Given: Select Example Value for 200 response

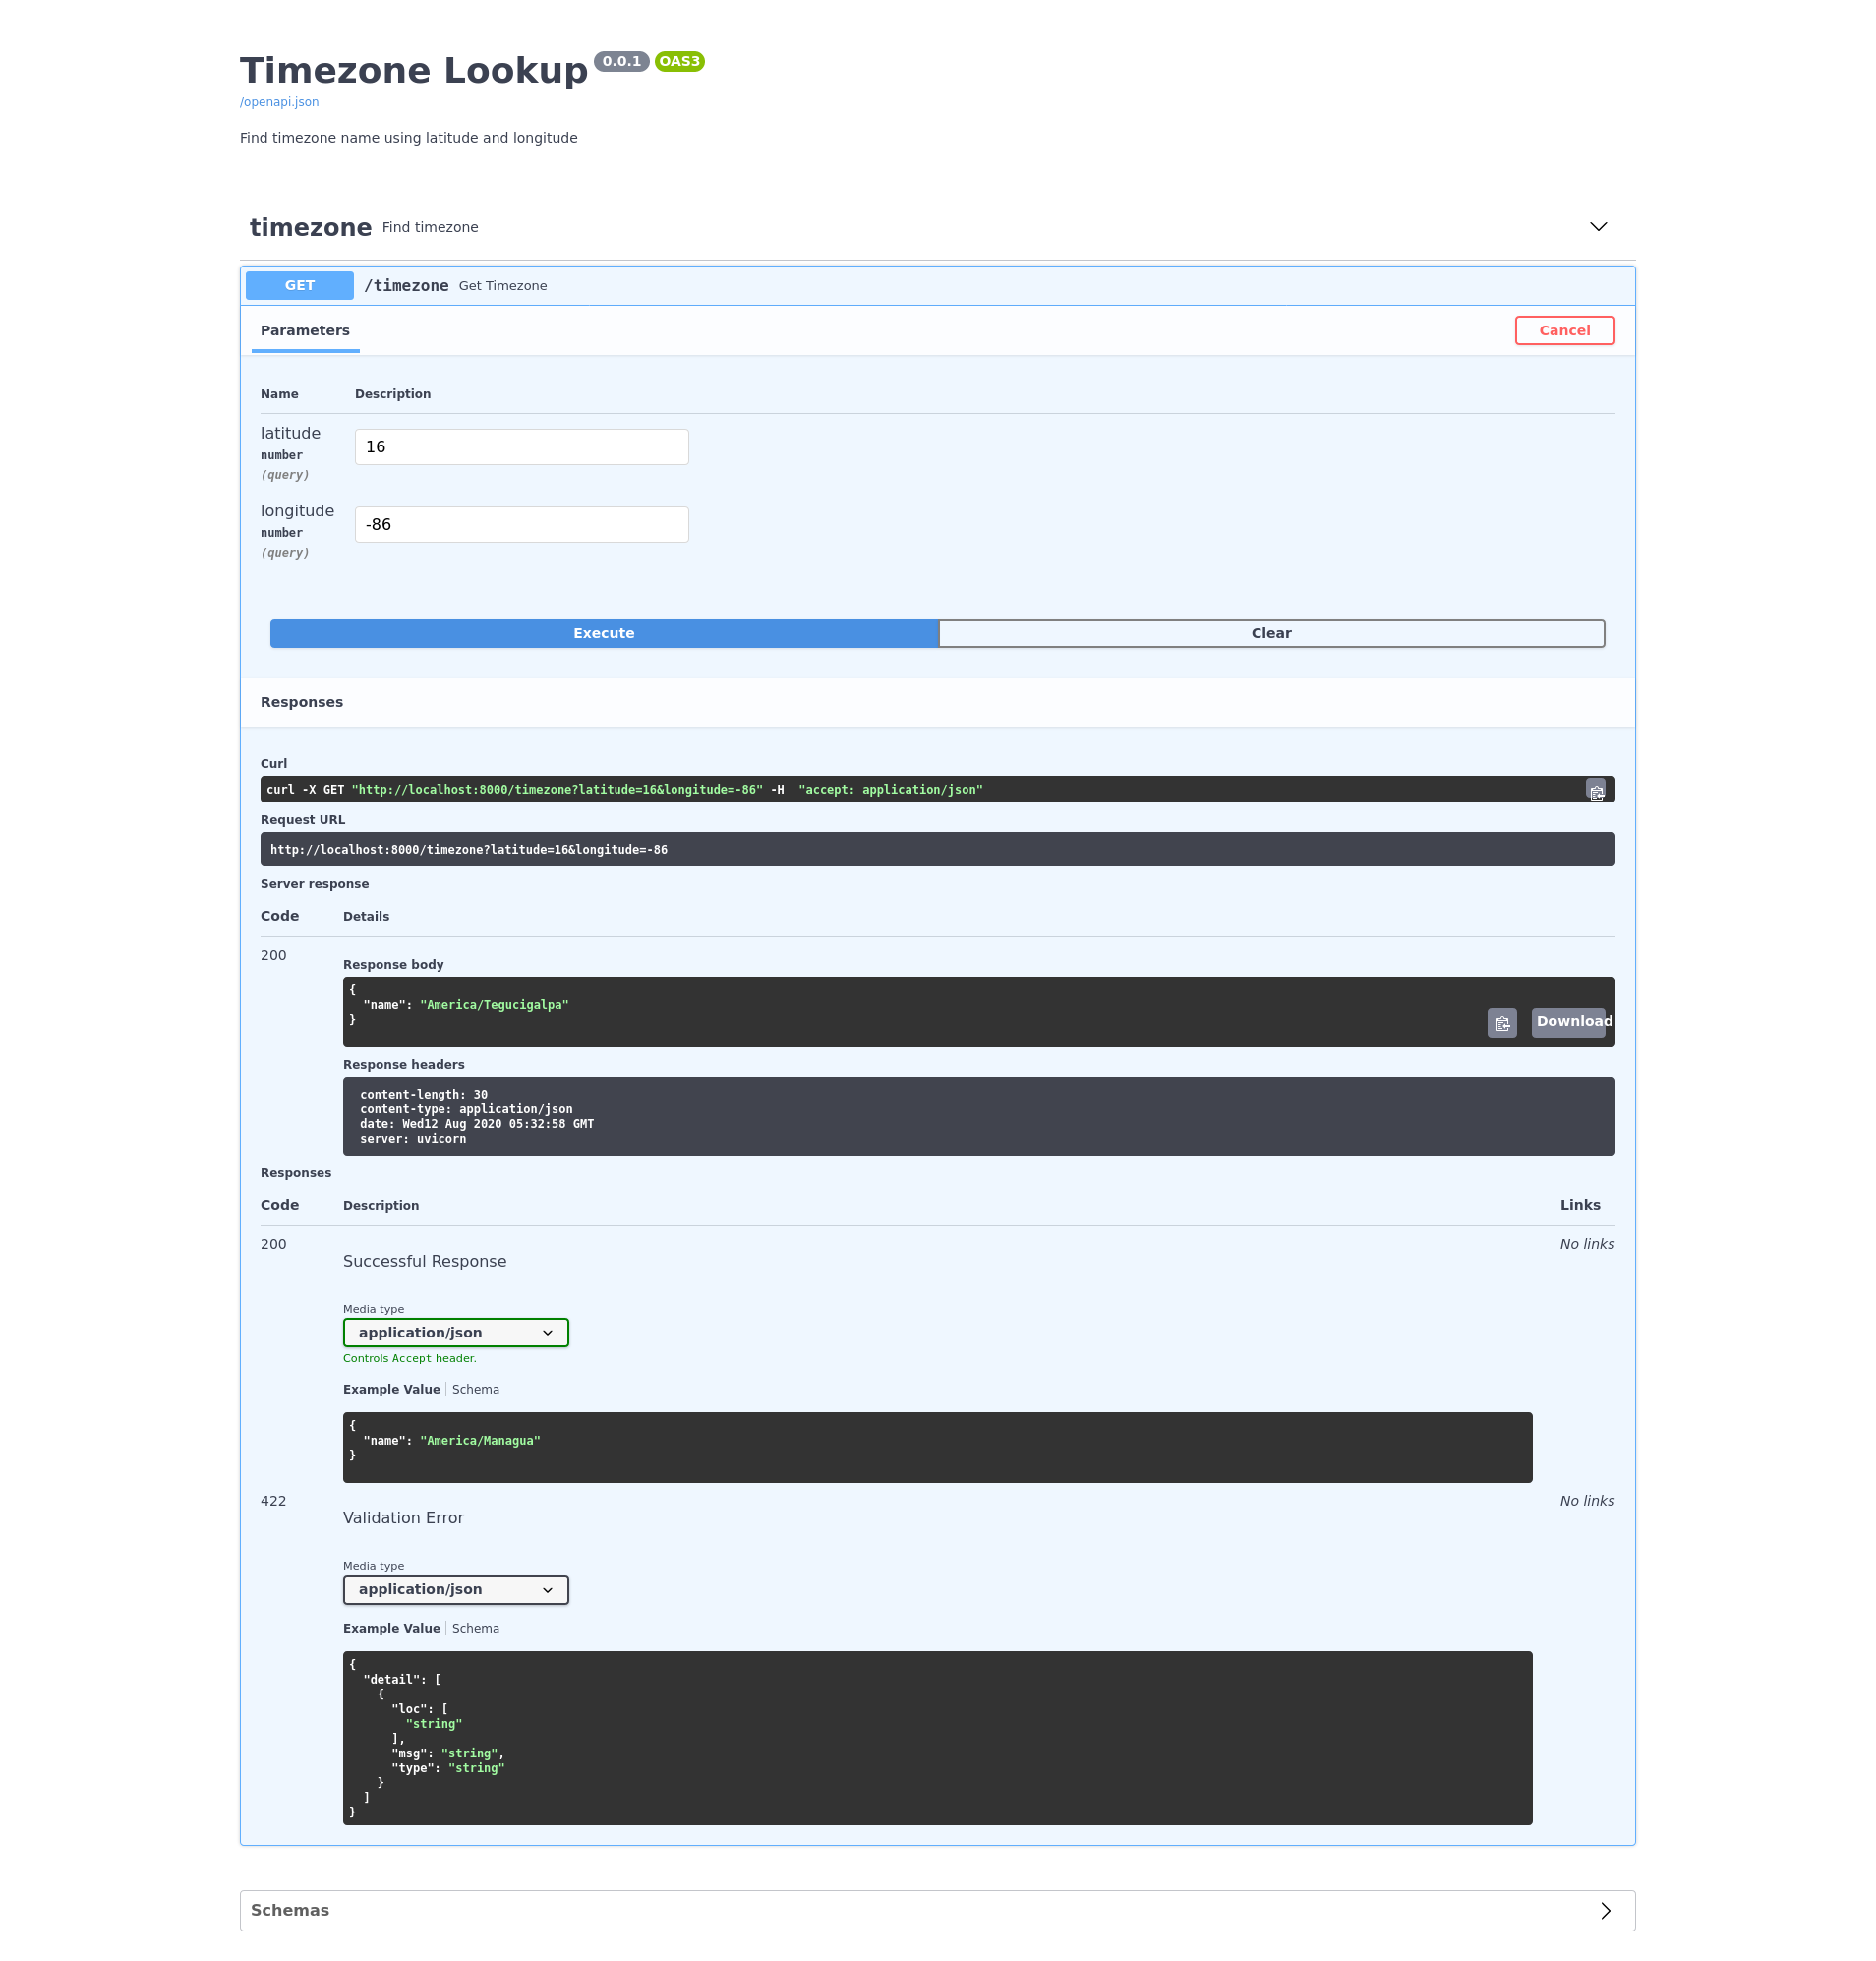Looking at the screenshot, I should [391, 1389].
